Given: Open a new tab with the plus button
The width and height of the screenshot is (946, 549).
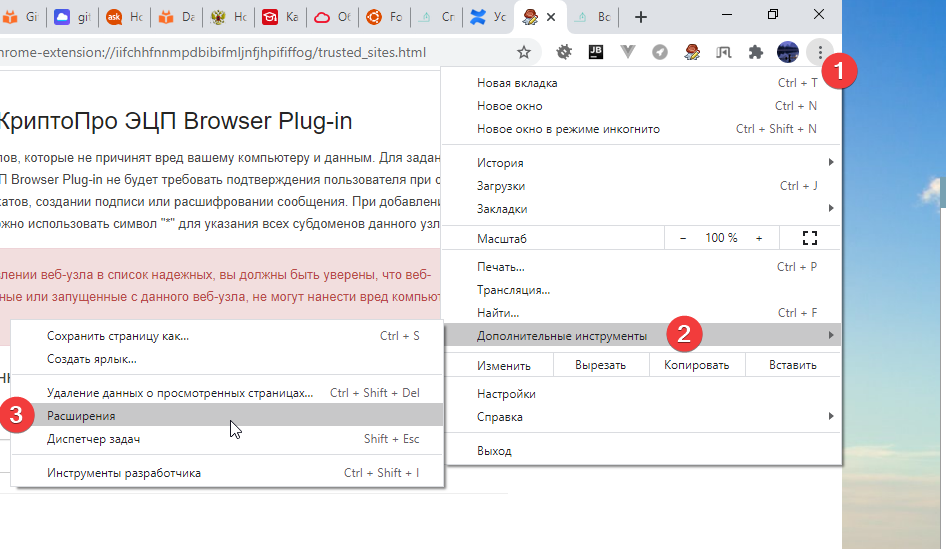Looking at the screenshot, I should [641, 17].
